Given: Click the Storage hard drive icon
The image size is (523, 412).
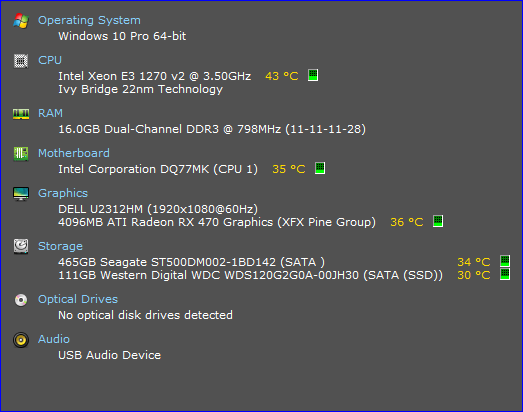Looking at the screenshot, I should pyautogui.click(x=21, y=246).
